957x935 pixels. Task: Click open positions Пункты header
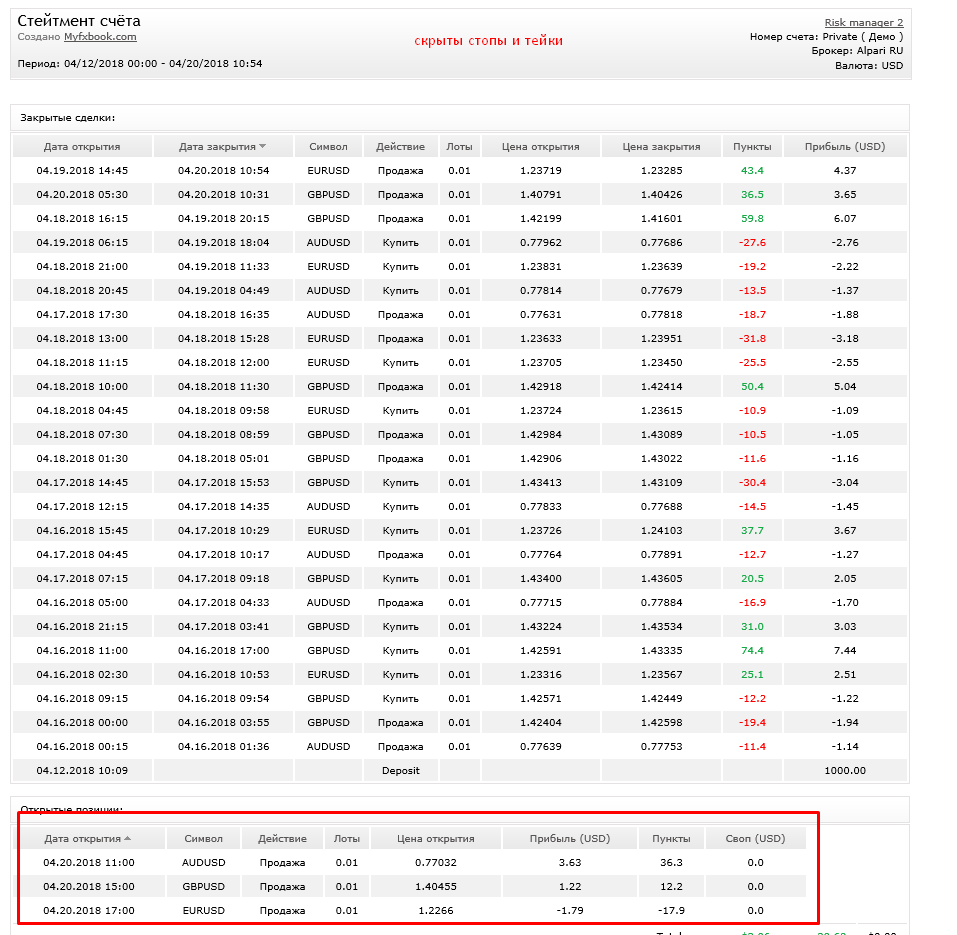click(671, 839)
